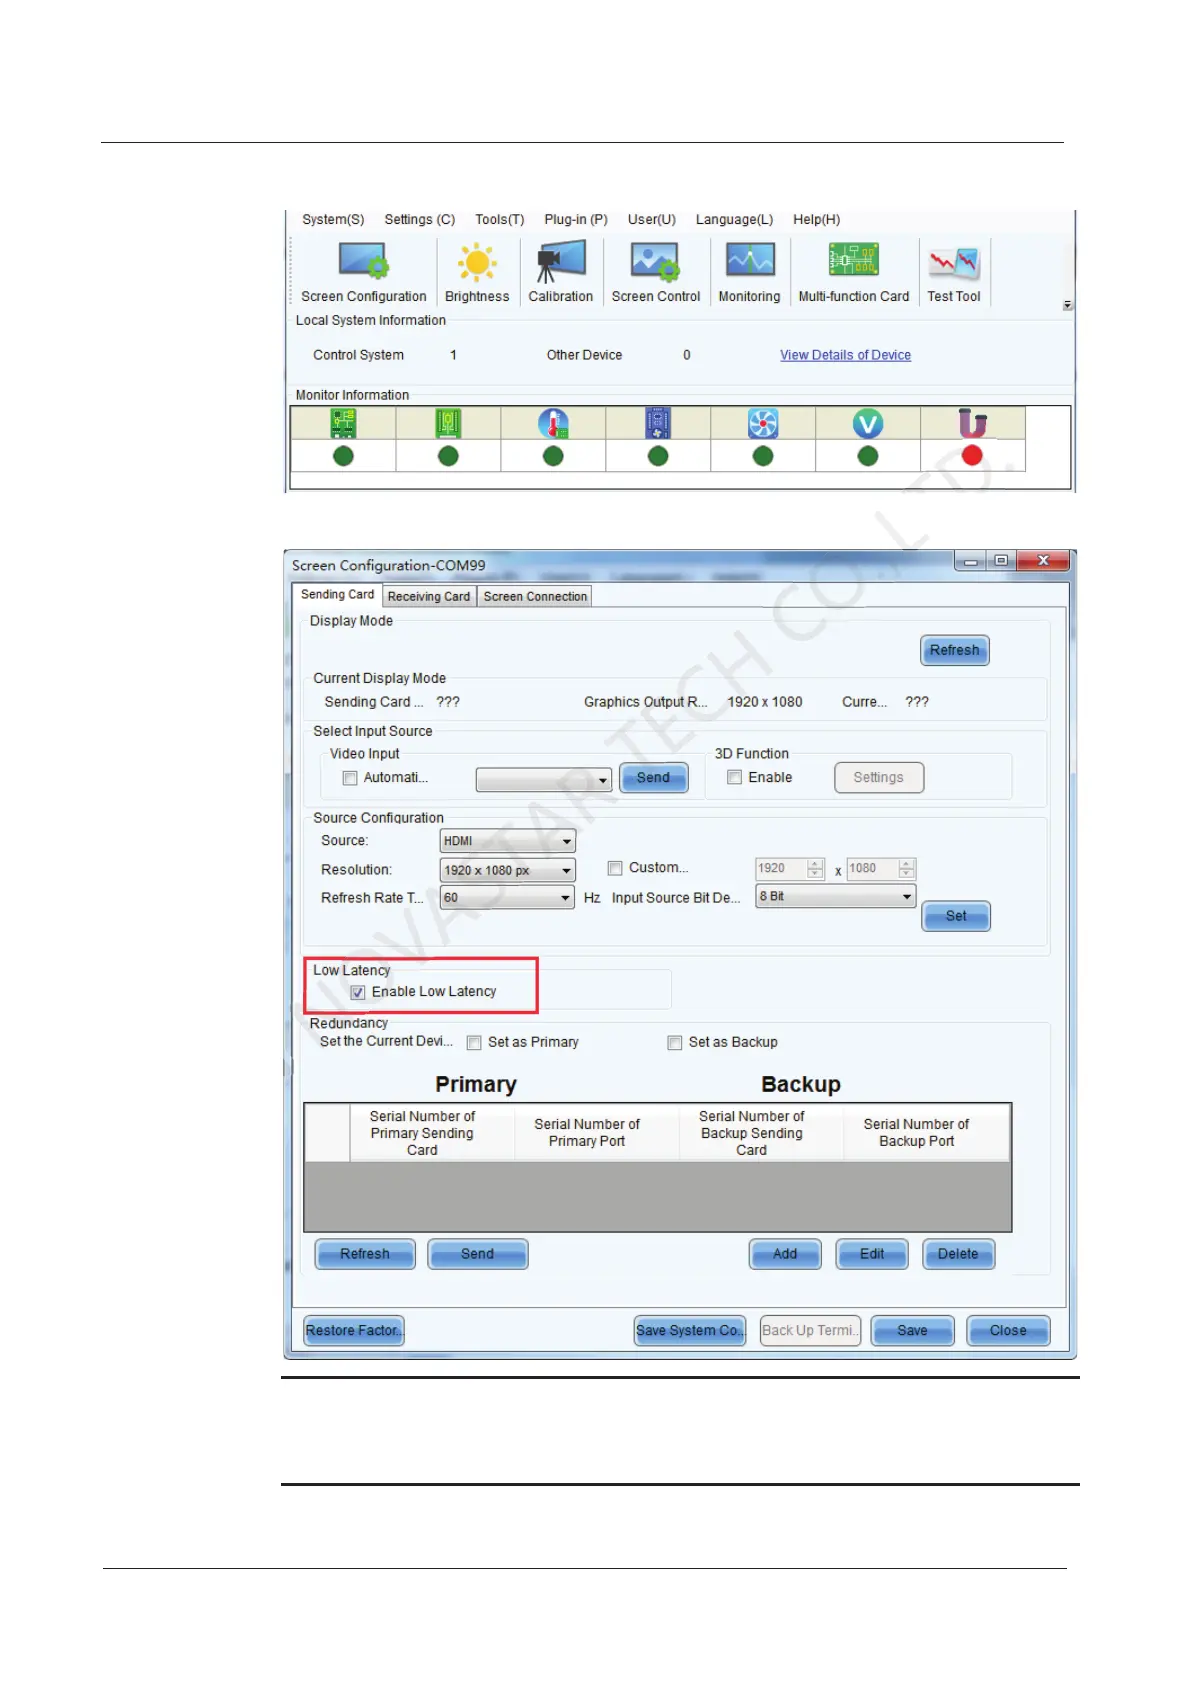This screenshot has width=1191, height=1684.
Task: Open the System(S) menu
Action: [333, 220]
